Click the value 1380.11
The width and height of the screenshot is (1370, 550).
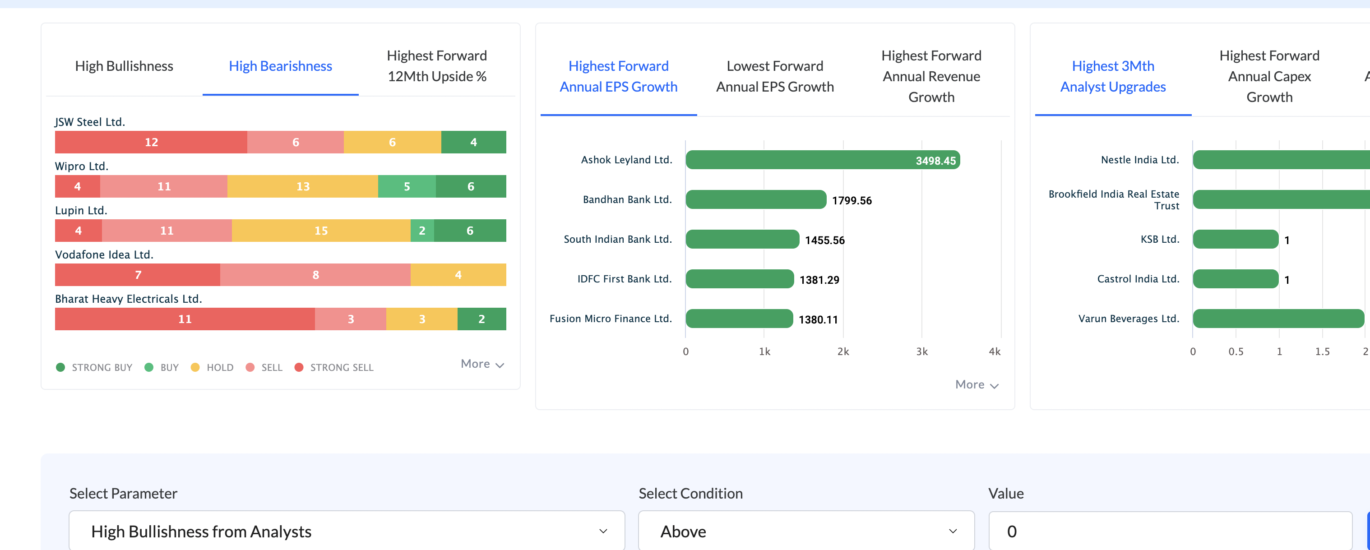click(819, 320)
